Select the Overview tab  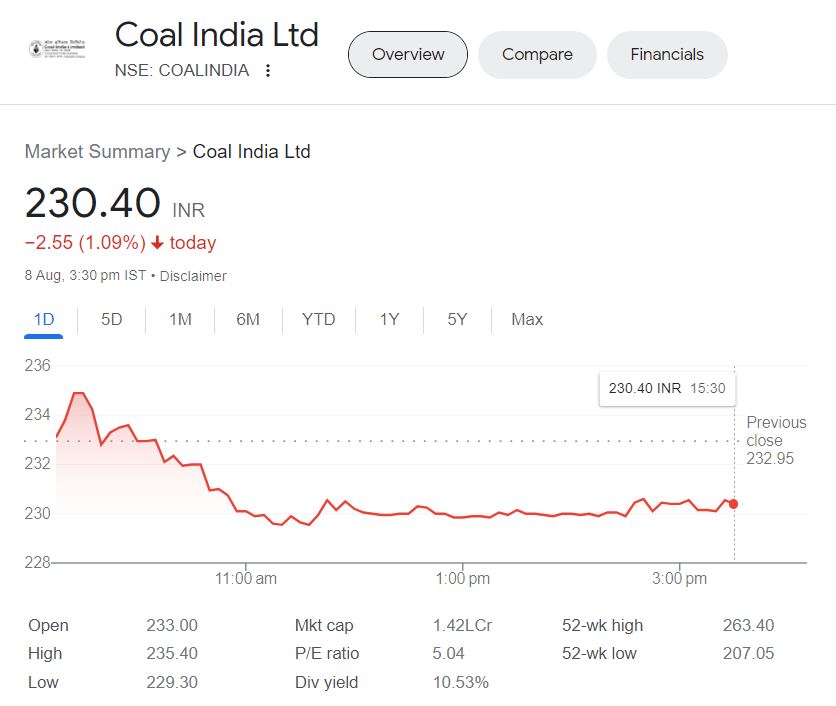pos(407,55)
